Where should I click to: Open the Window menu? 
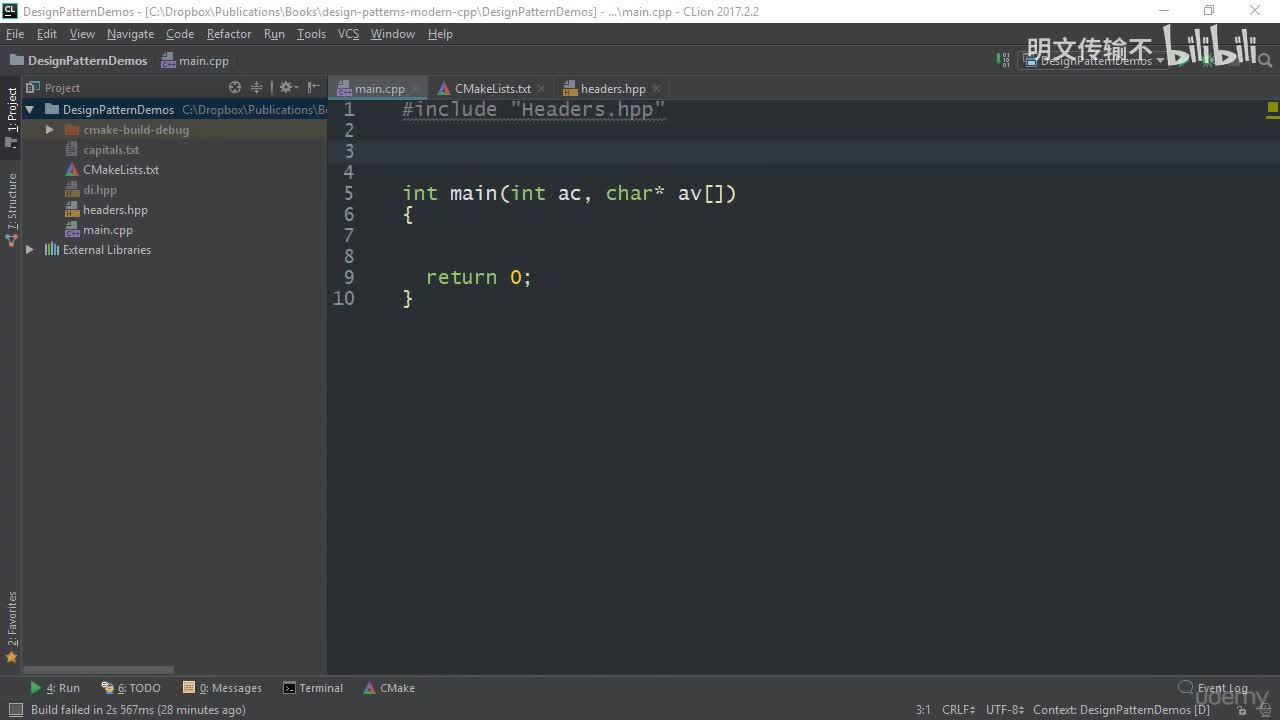pos(393,34)
